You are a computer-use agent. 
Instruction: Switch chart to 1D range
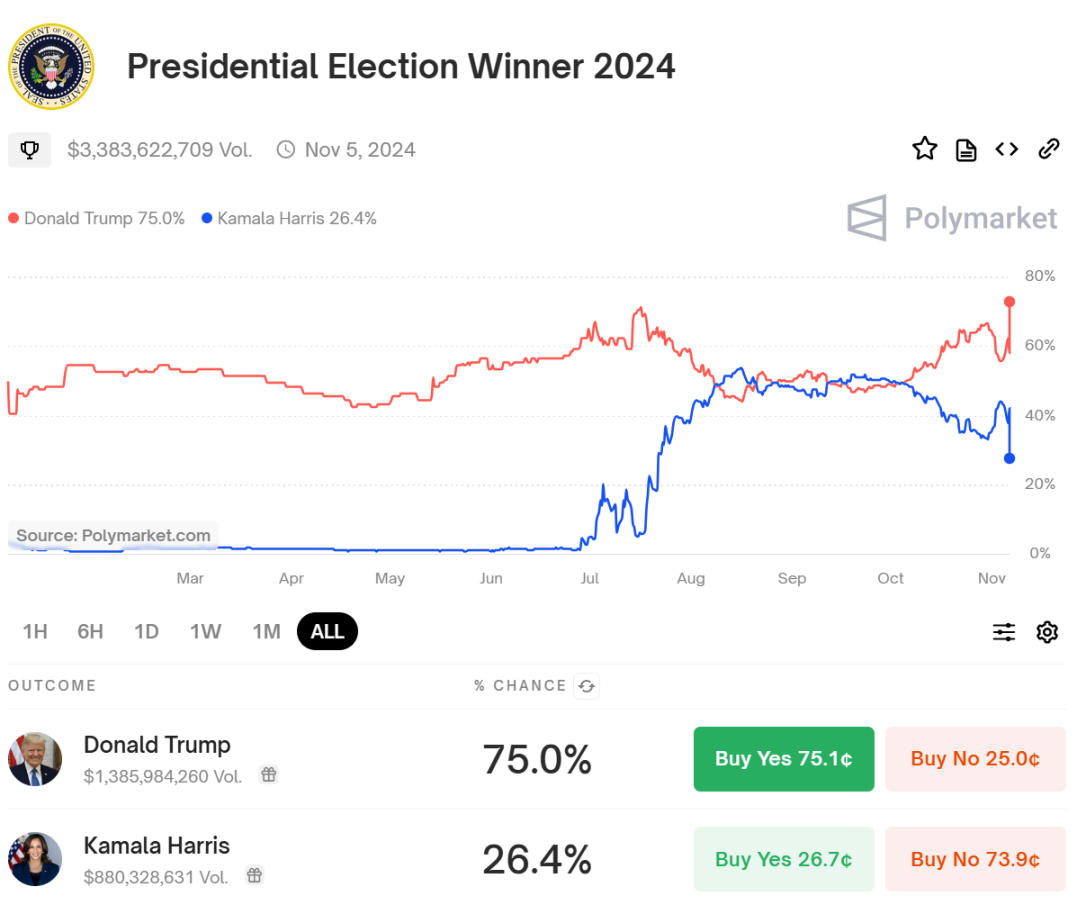pos(147,632)
